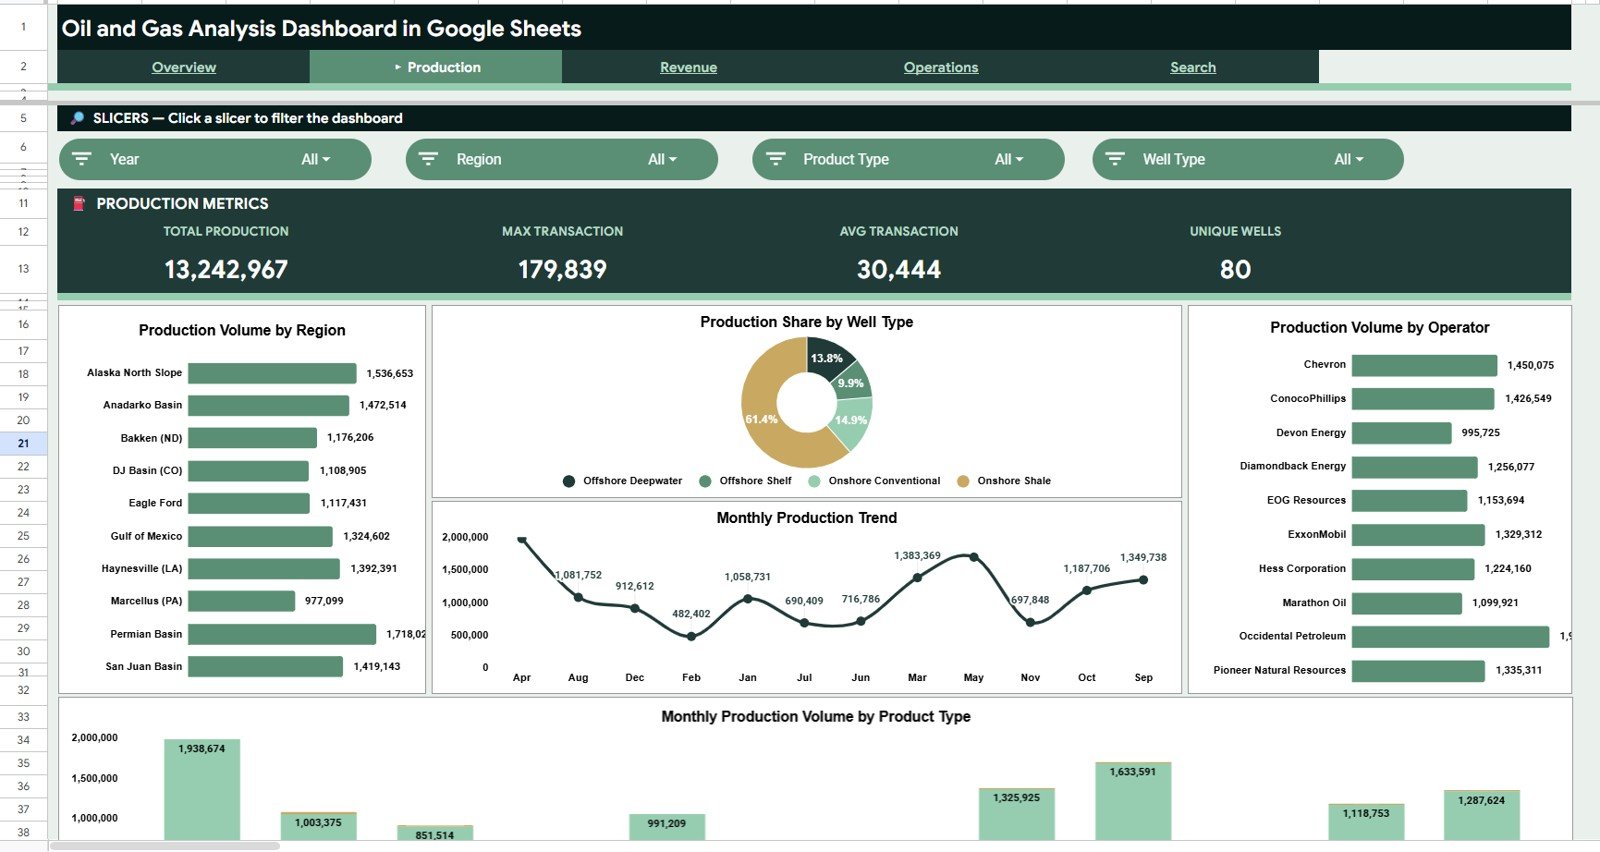
Task: Select the Onshore Shale 61.4% donut slice
Action: 762,420
